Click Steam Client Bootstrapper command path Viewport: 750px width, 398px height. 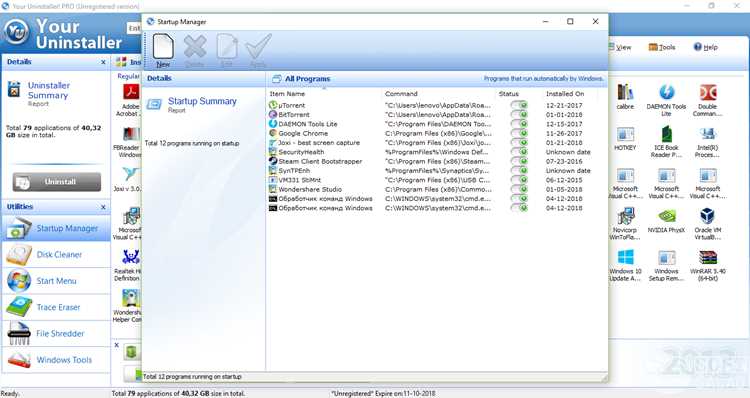point(437,161)
